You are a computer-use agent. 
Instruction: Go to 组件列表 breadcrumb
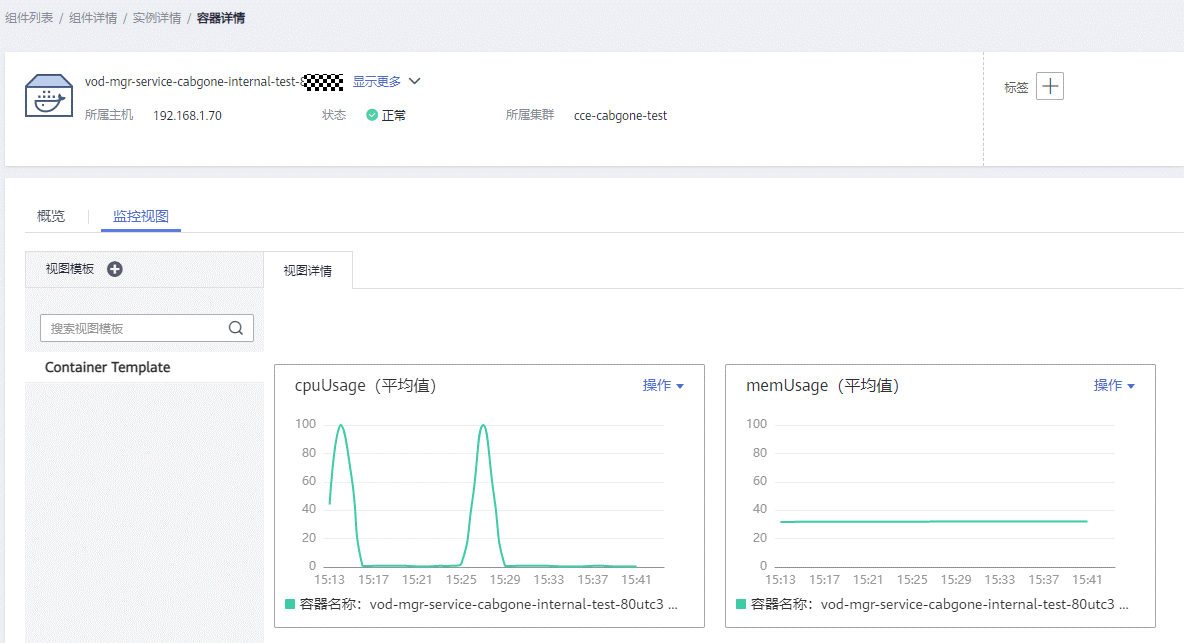[x=28, y=18]
